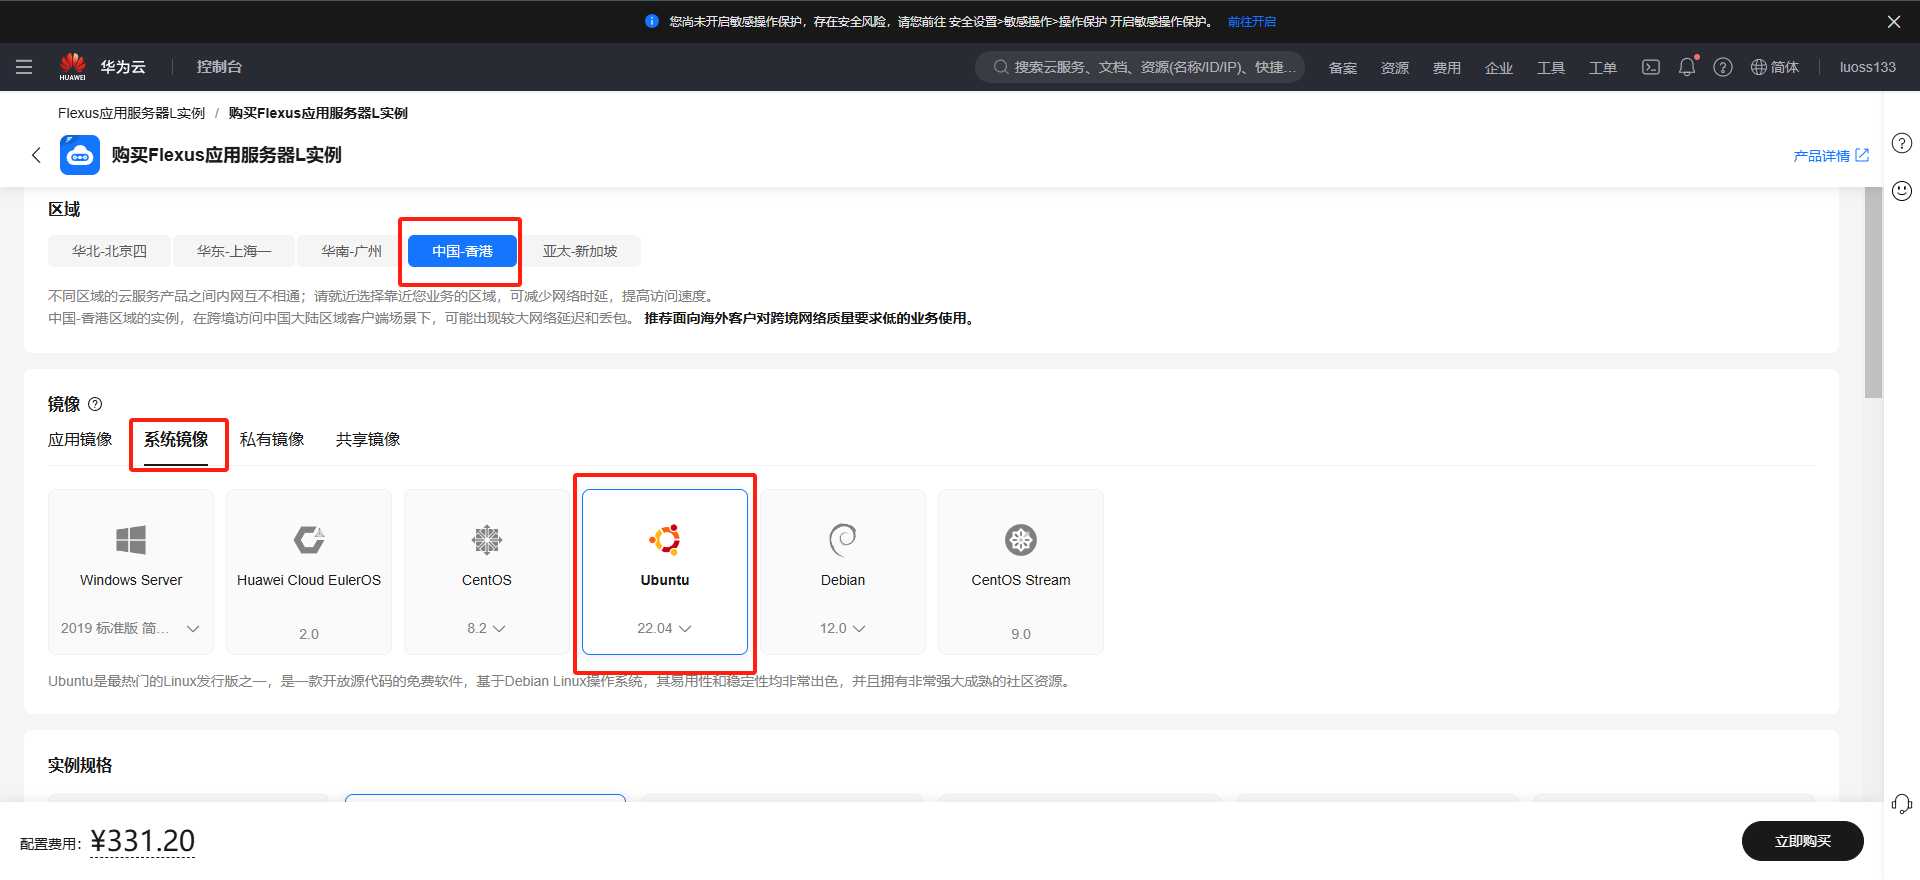Click the help question mark in header
Screen dimensions: 1920x880
tap(1722, 67)
